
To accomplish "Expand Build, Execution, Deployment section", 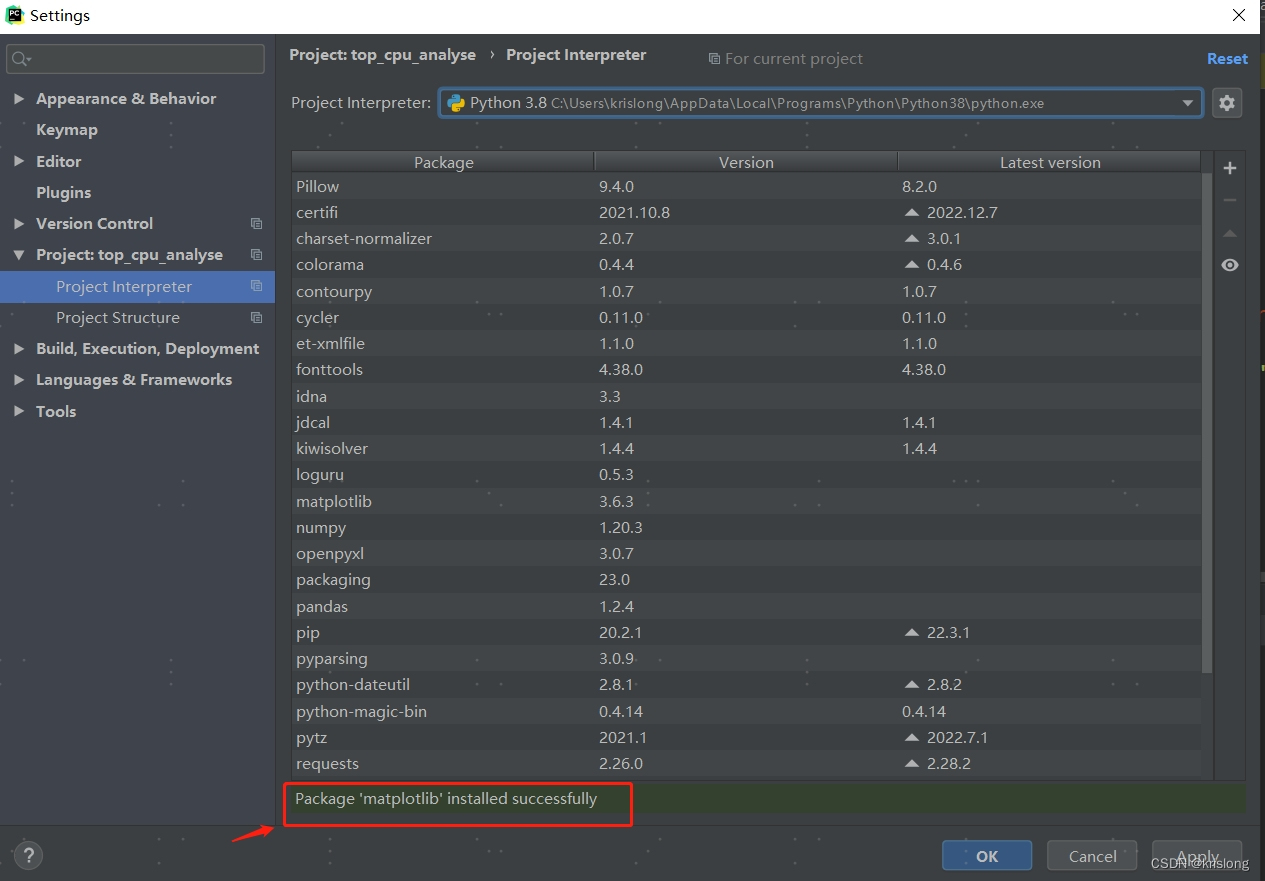I will tap(19, 349).
